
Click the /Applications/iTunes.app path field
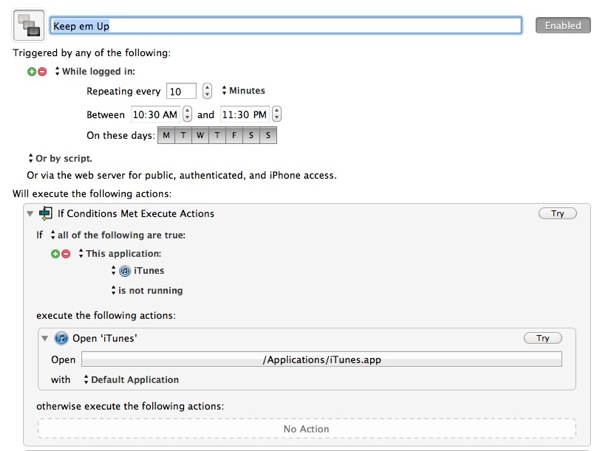[321, 360]
